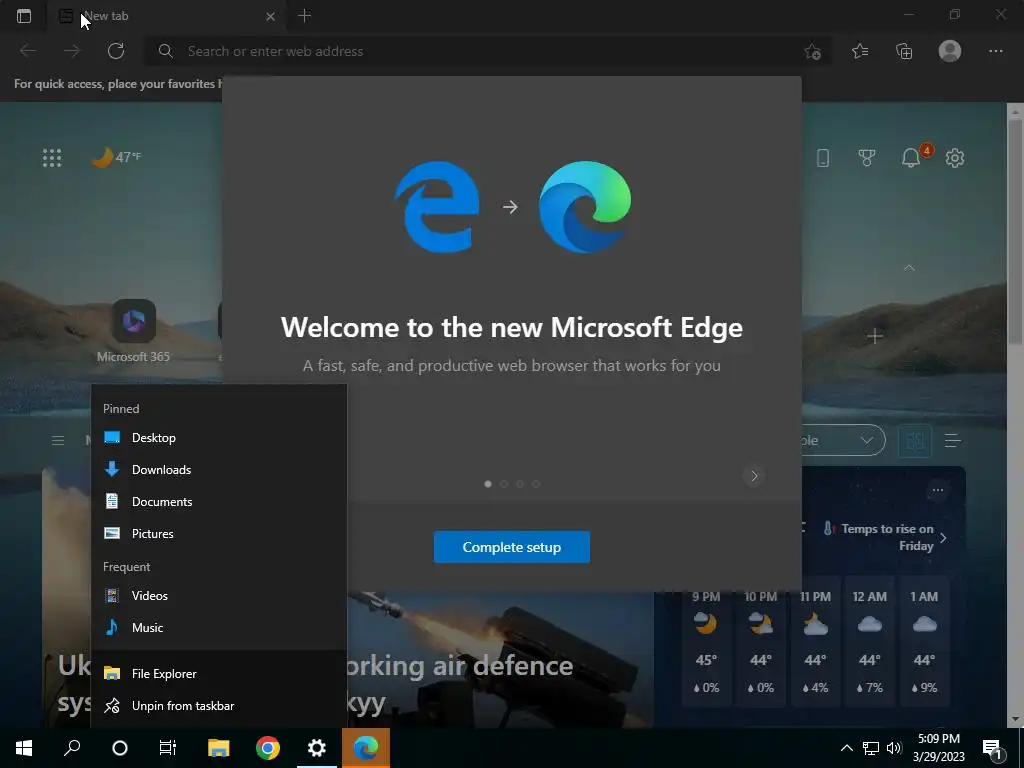Click the browser forward arrow

72,51
